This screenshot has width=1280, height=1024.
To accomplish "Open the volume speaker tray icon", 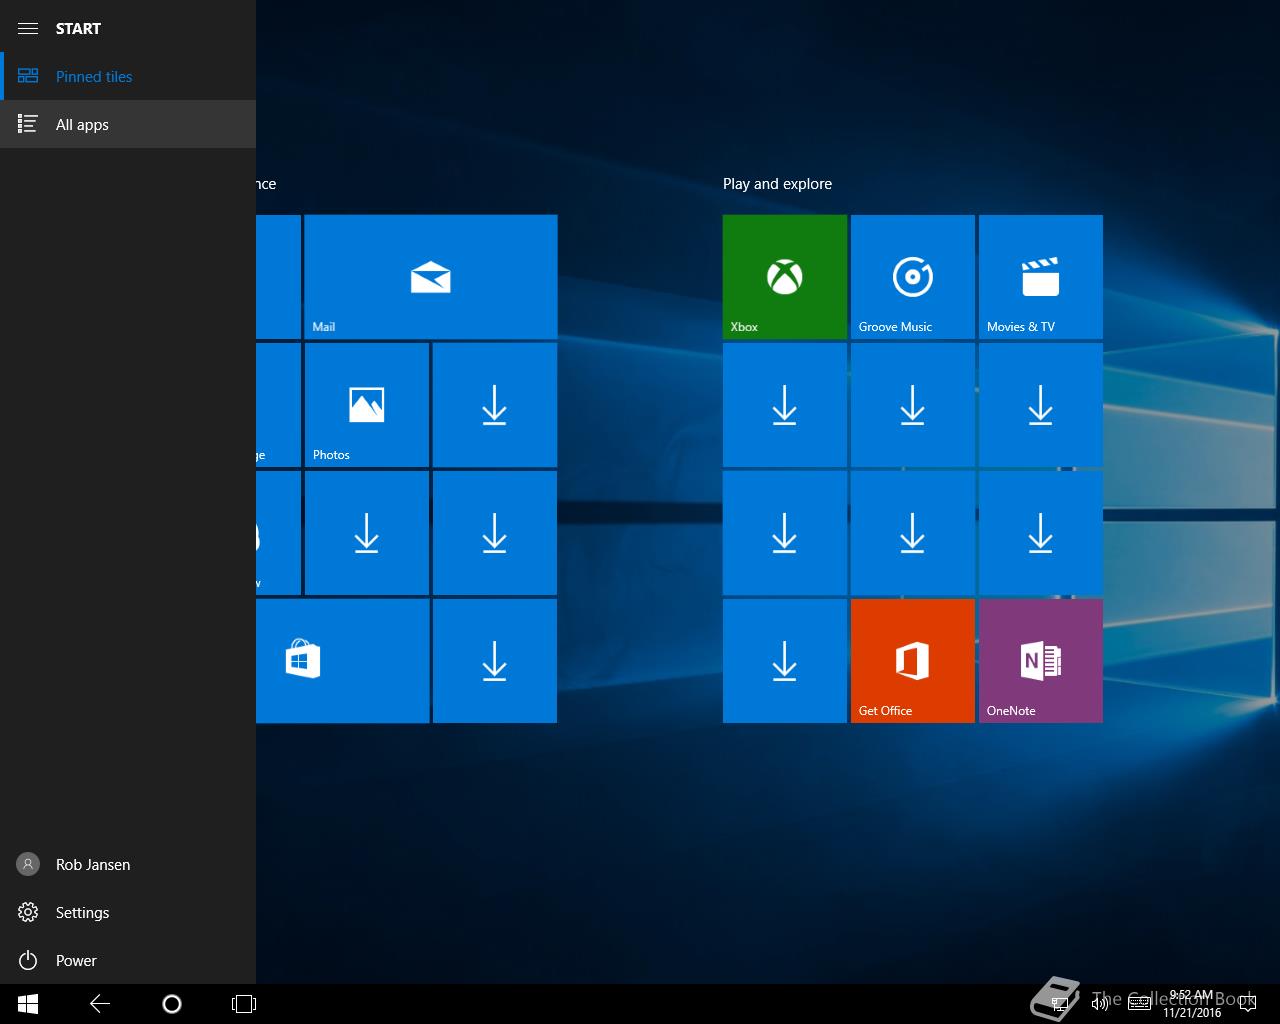I will point(1099,1004).
